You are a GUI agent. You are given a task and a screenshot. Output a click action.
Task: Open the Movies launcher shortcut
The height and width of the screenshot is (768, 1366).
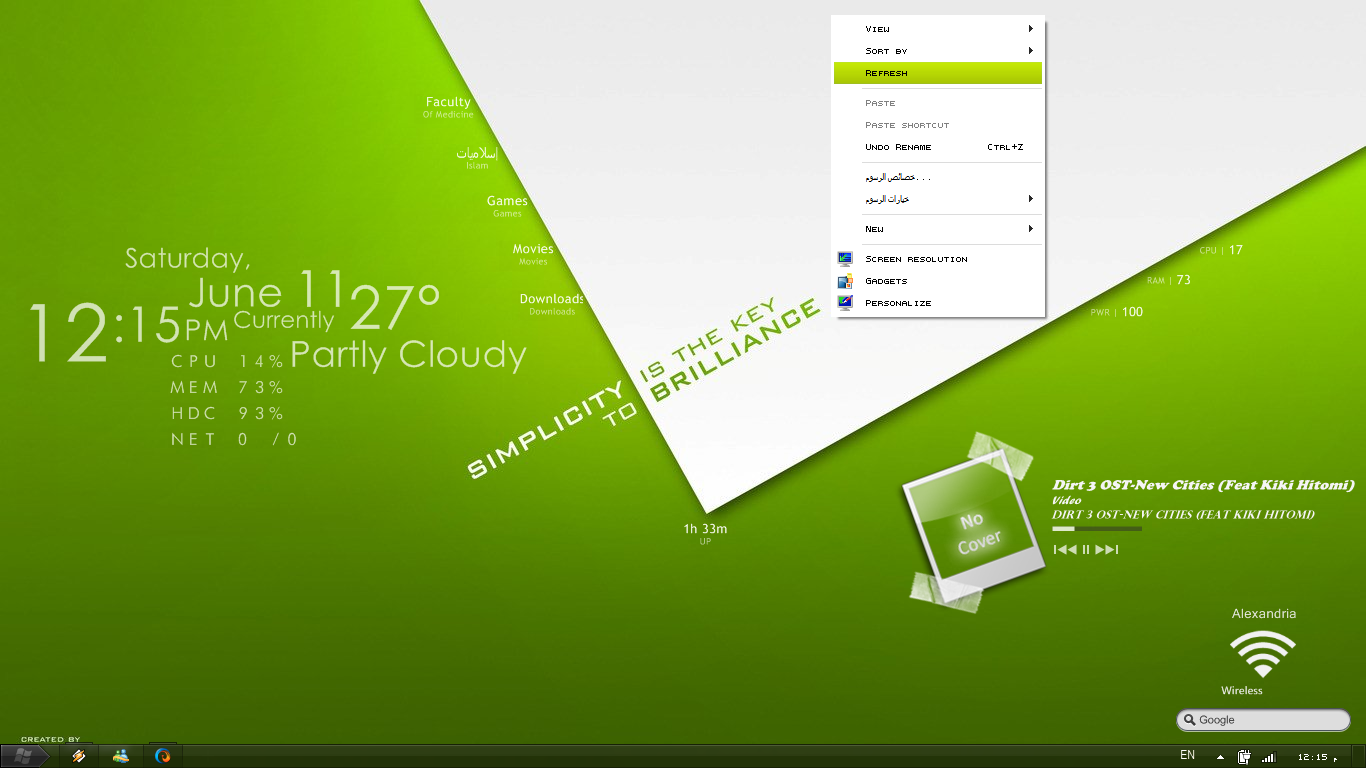533,254
